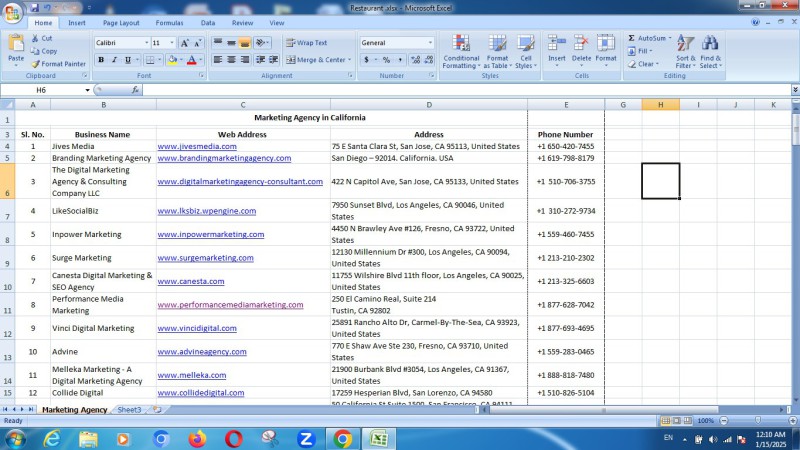Image resolution: width=800 pixels, height=450 pixels.
Task: Expand the font size dropdown
Action: click(x=172, y=43)
